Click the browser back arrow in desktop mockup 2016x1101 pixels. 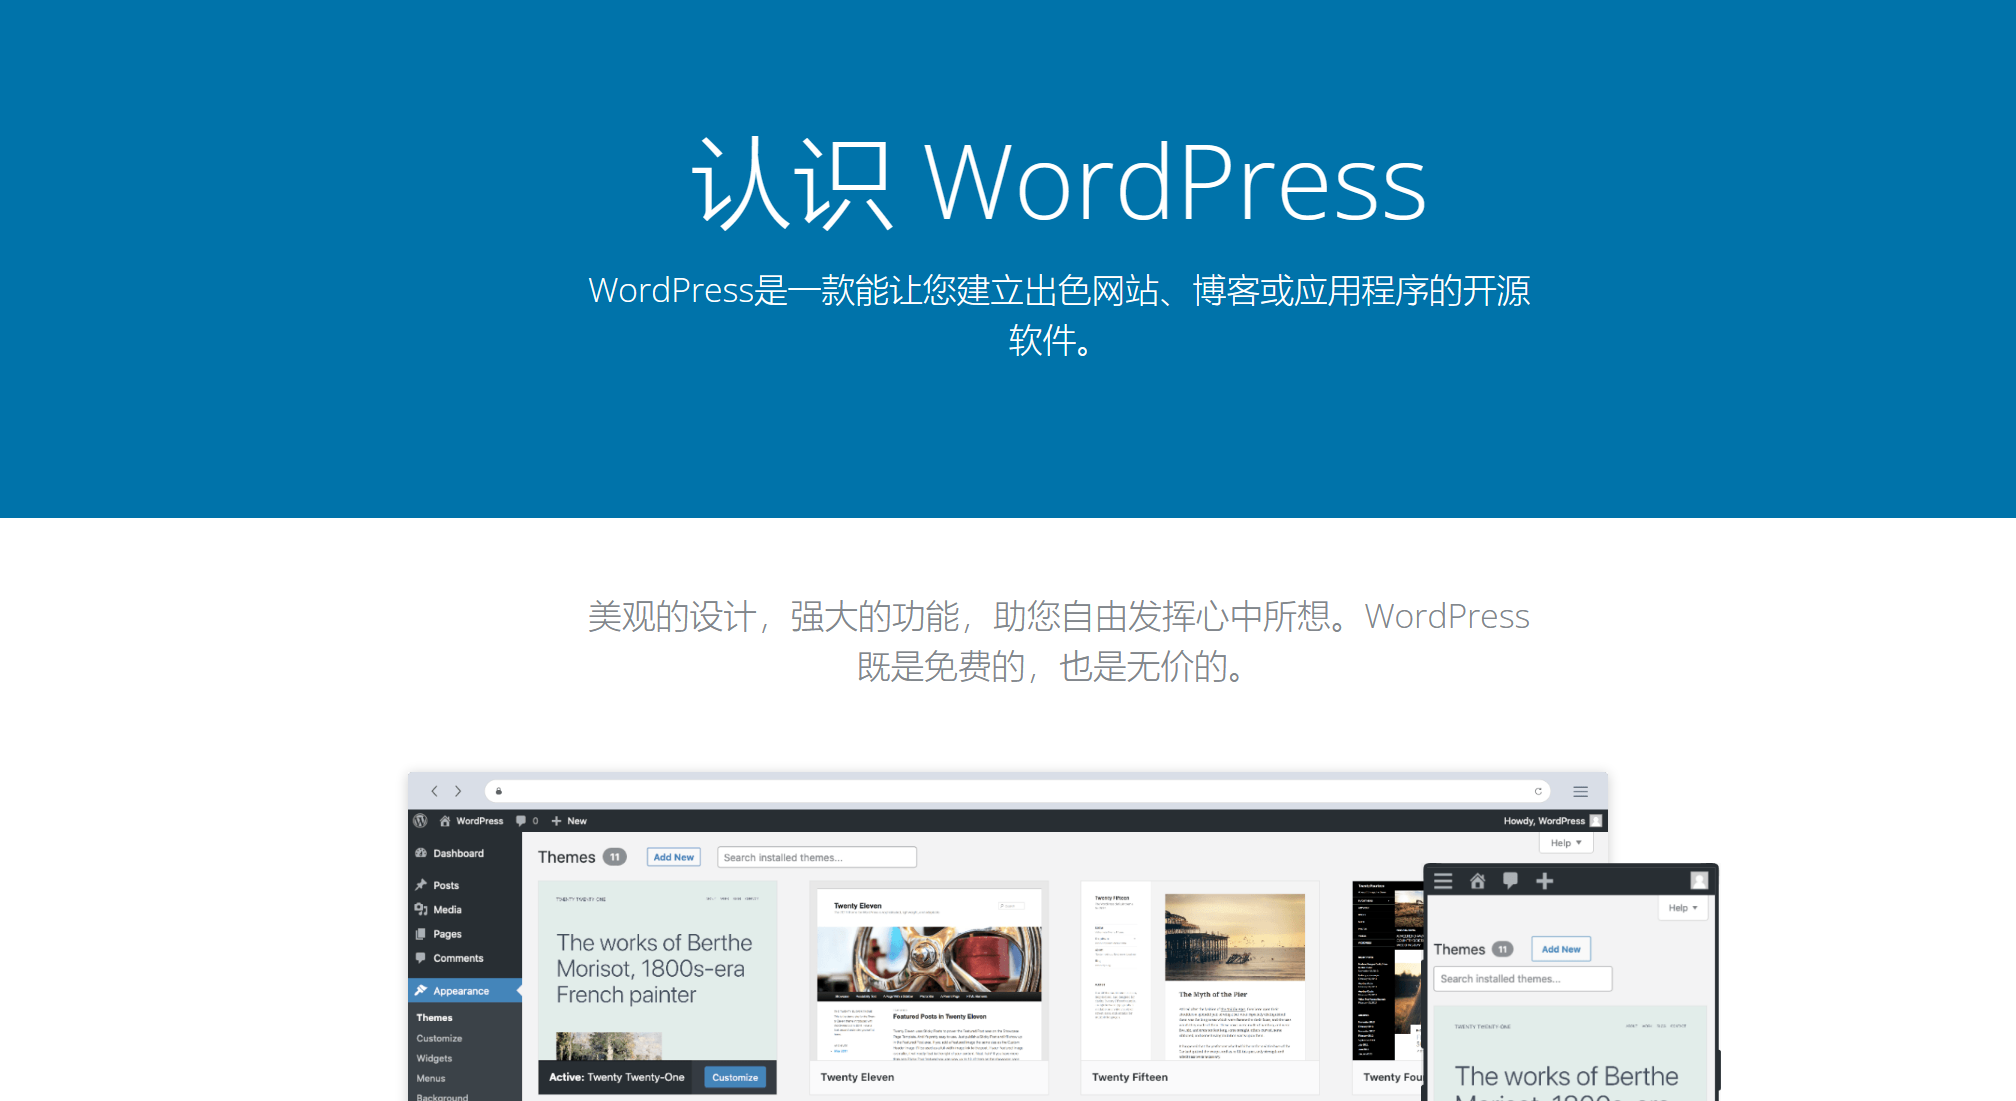coord(434,791)
